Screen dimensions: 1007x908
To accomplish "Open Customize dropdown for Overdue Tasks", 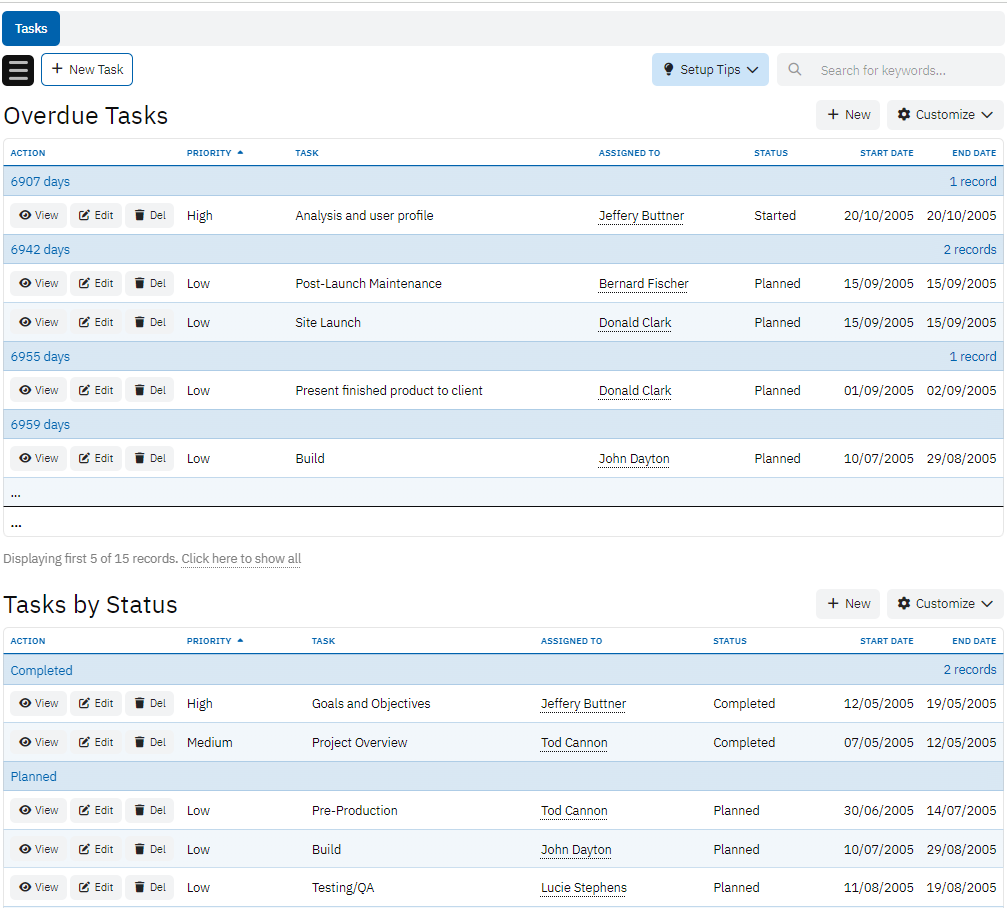I will 945,115.
